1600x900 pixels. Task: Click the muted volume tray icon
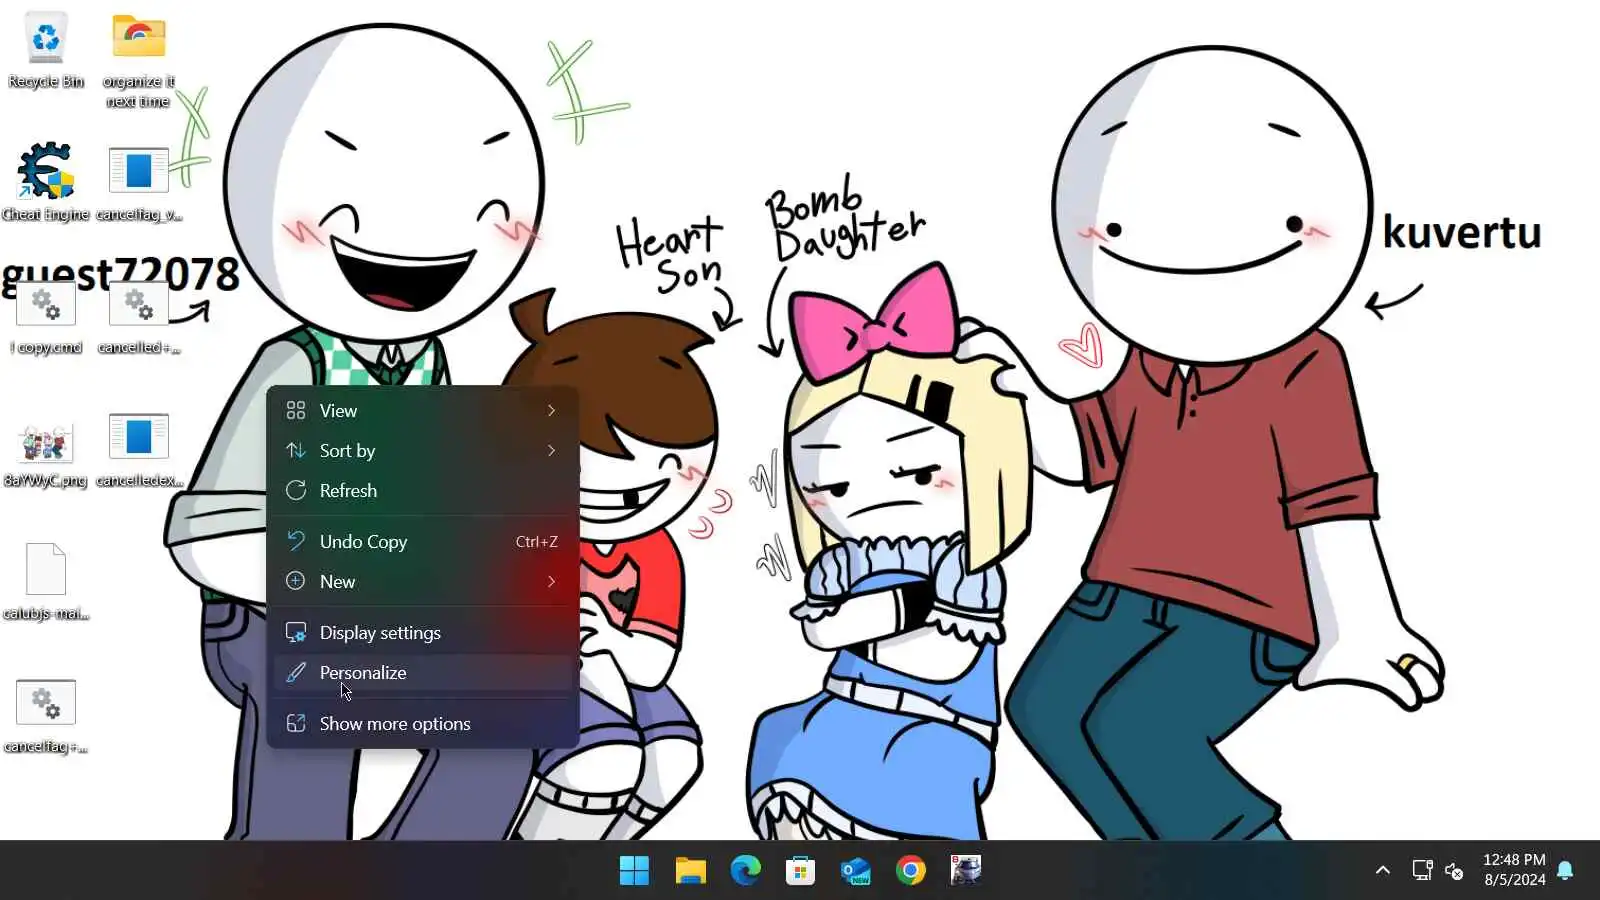tap(1455, 870)
